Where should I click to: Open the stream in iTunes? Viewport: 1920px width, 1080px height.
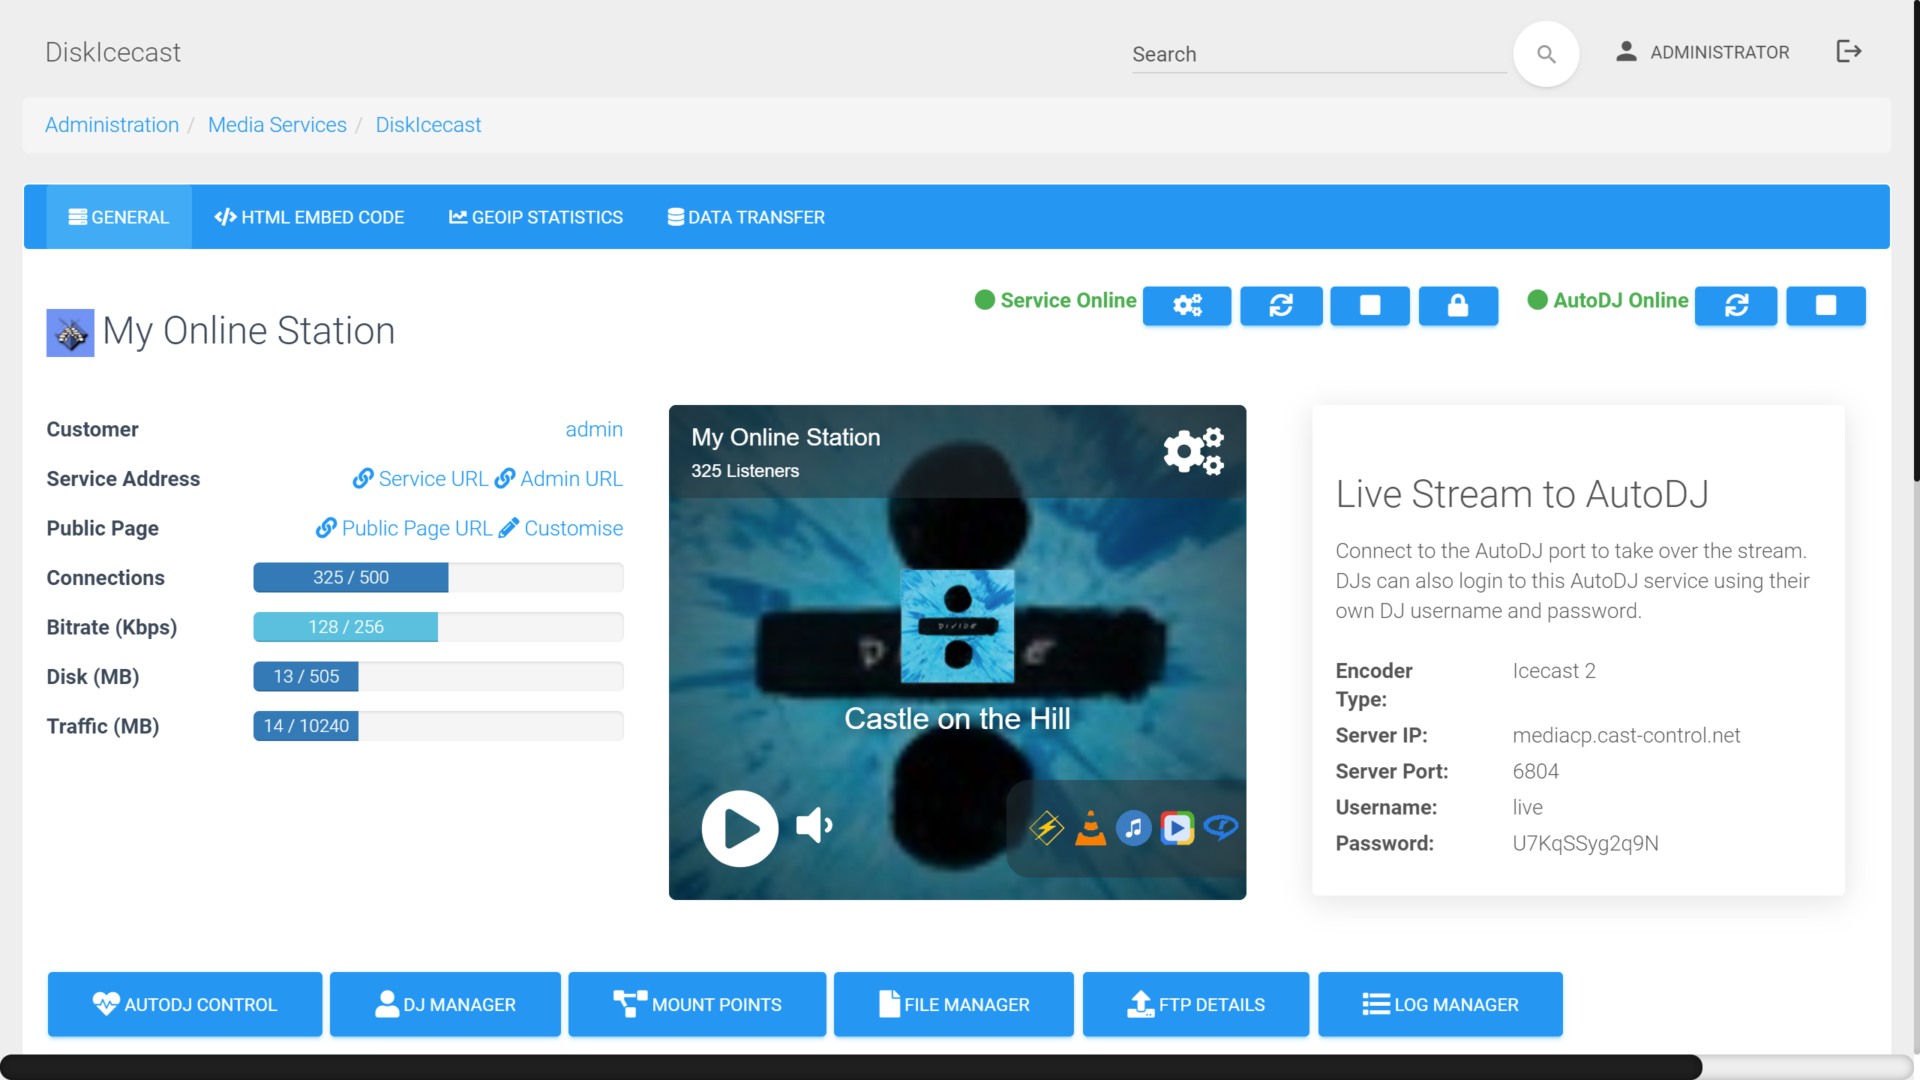1133,828
